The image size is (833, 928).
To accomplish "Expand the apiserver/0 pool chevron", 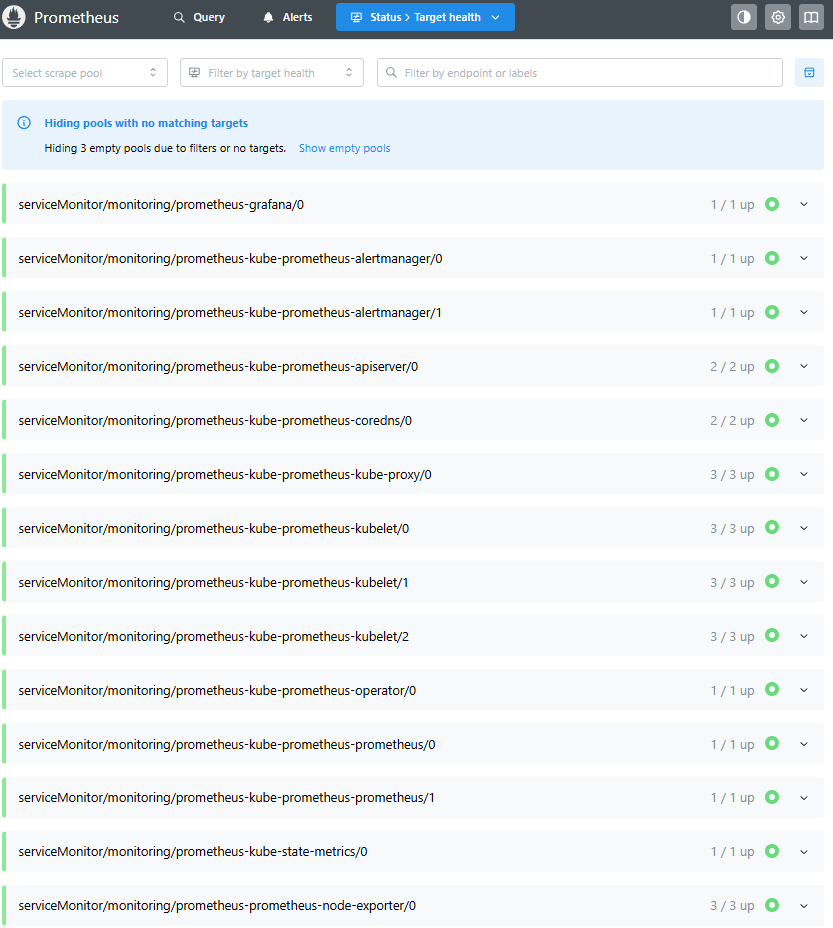I will point(803,366).
